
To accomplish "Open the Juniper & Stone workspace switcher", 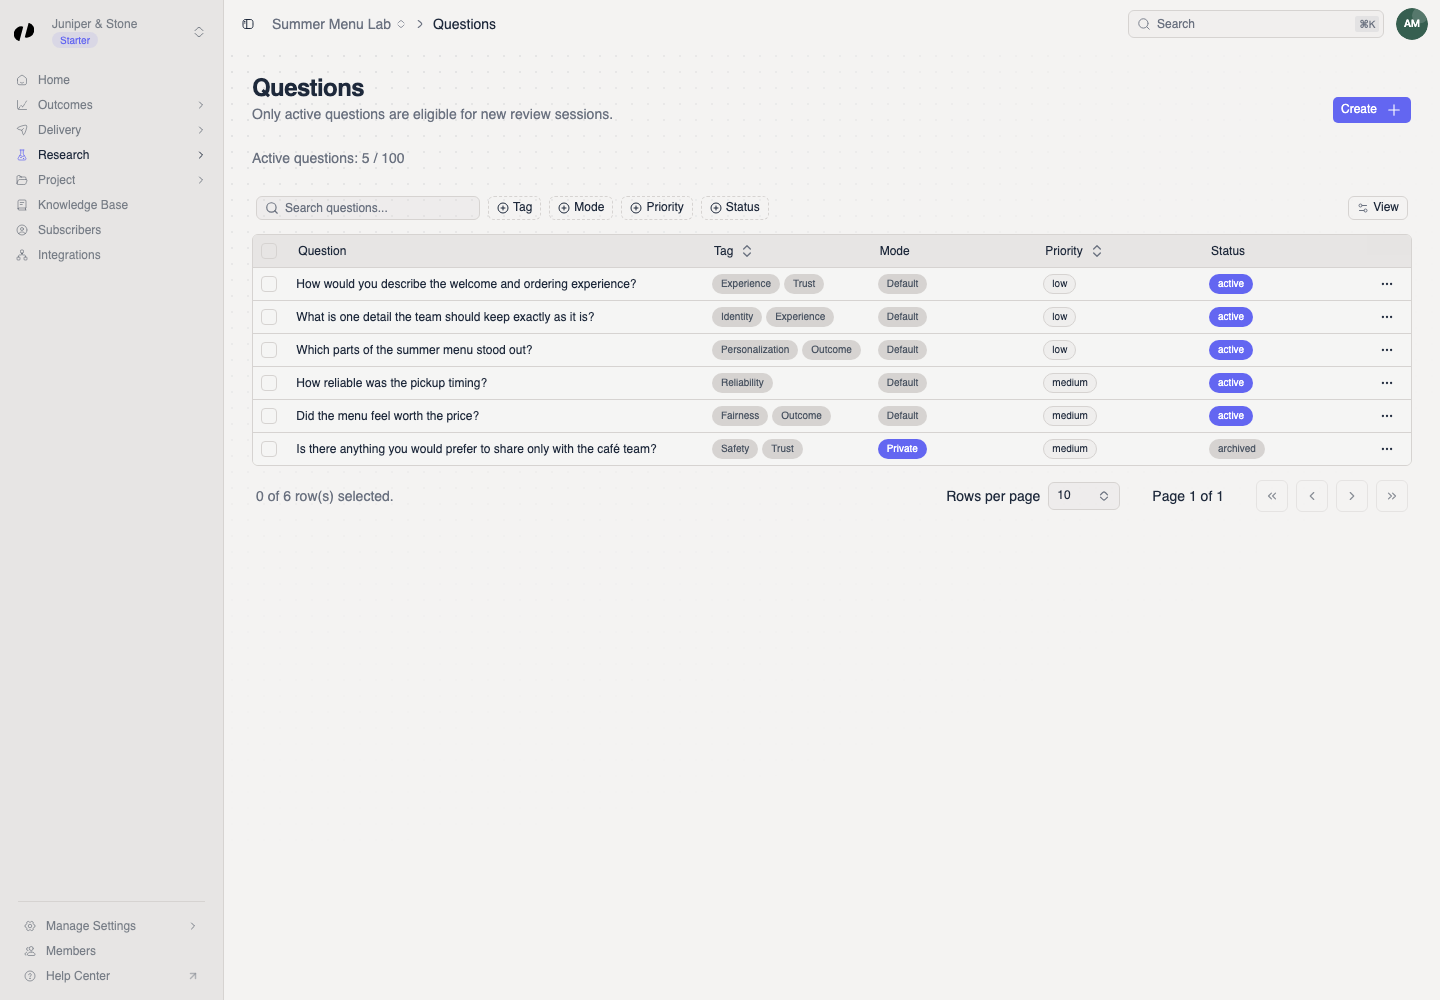I will (x=199, y=32).
